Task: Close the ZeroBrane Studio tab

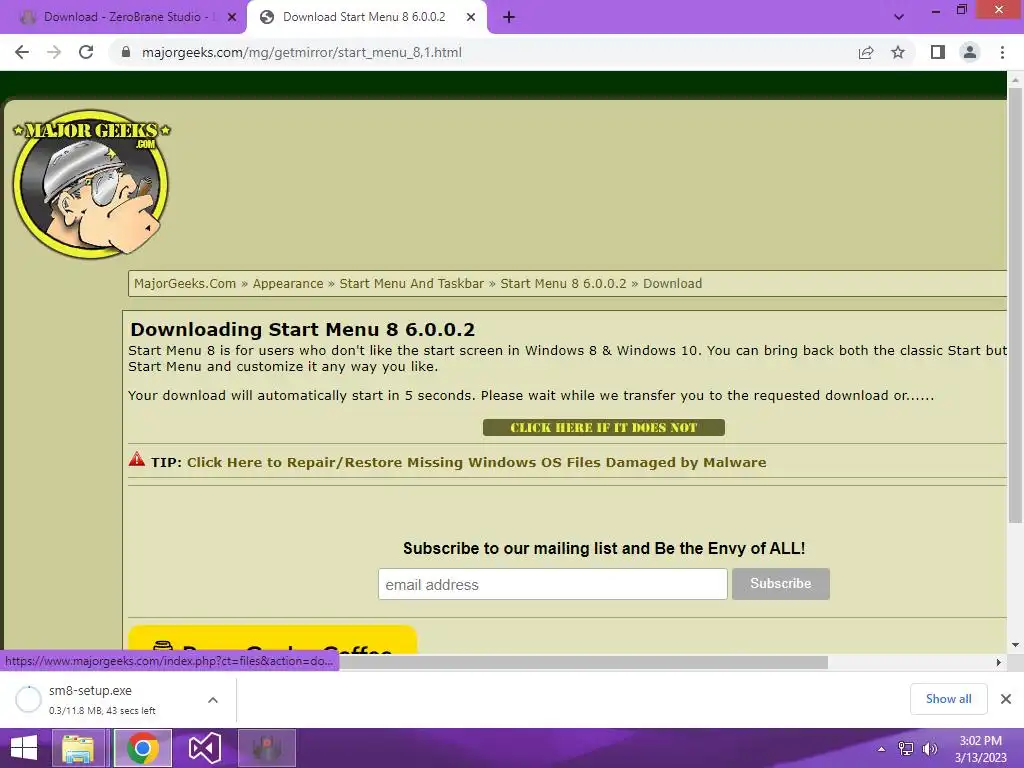Action: click(x=232, y=17)
